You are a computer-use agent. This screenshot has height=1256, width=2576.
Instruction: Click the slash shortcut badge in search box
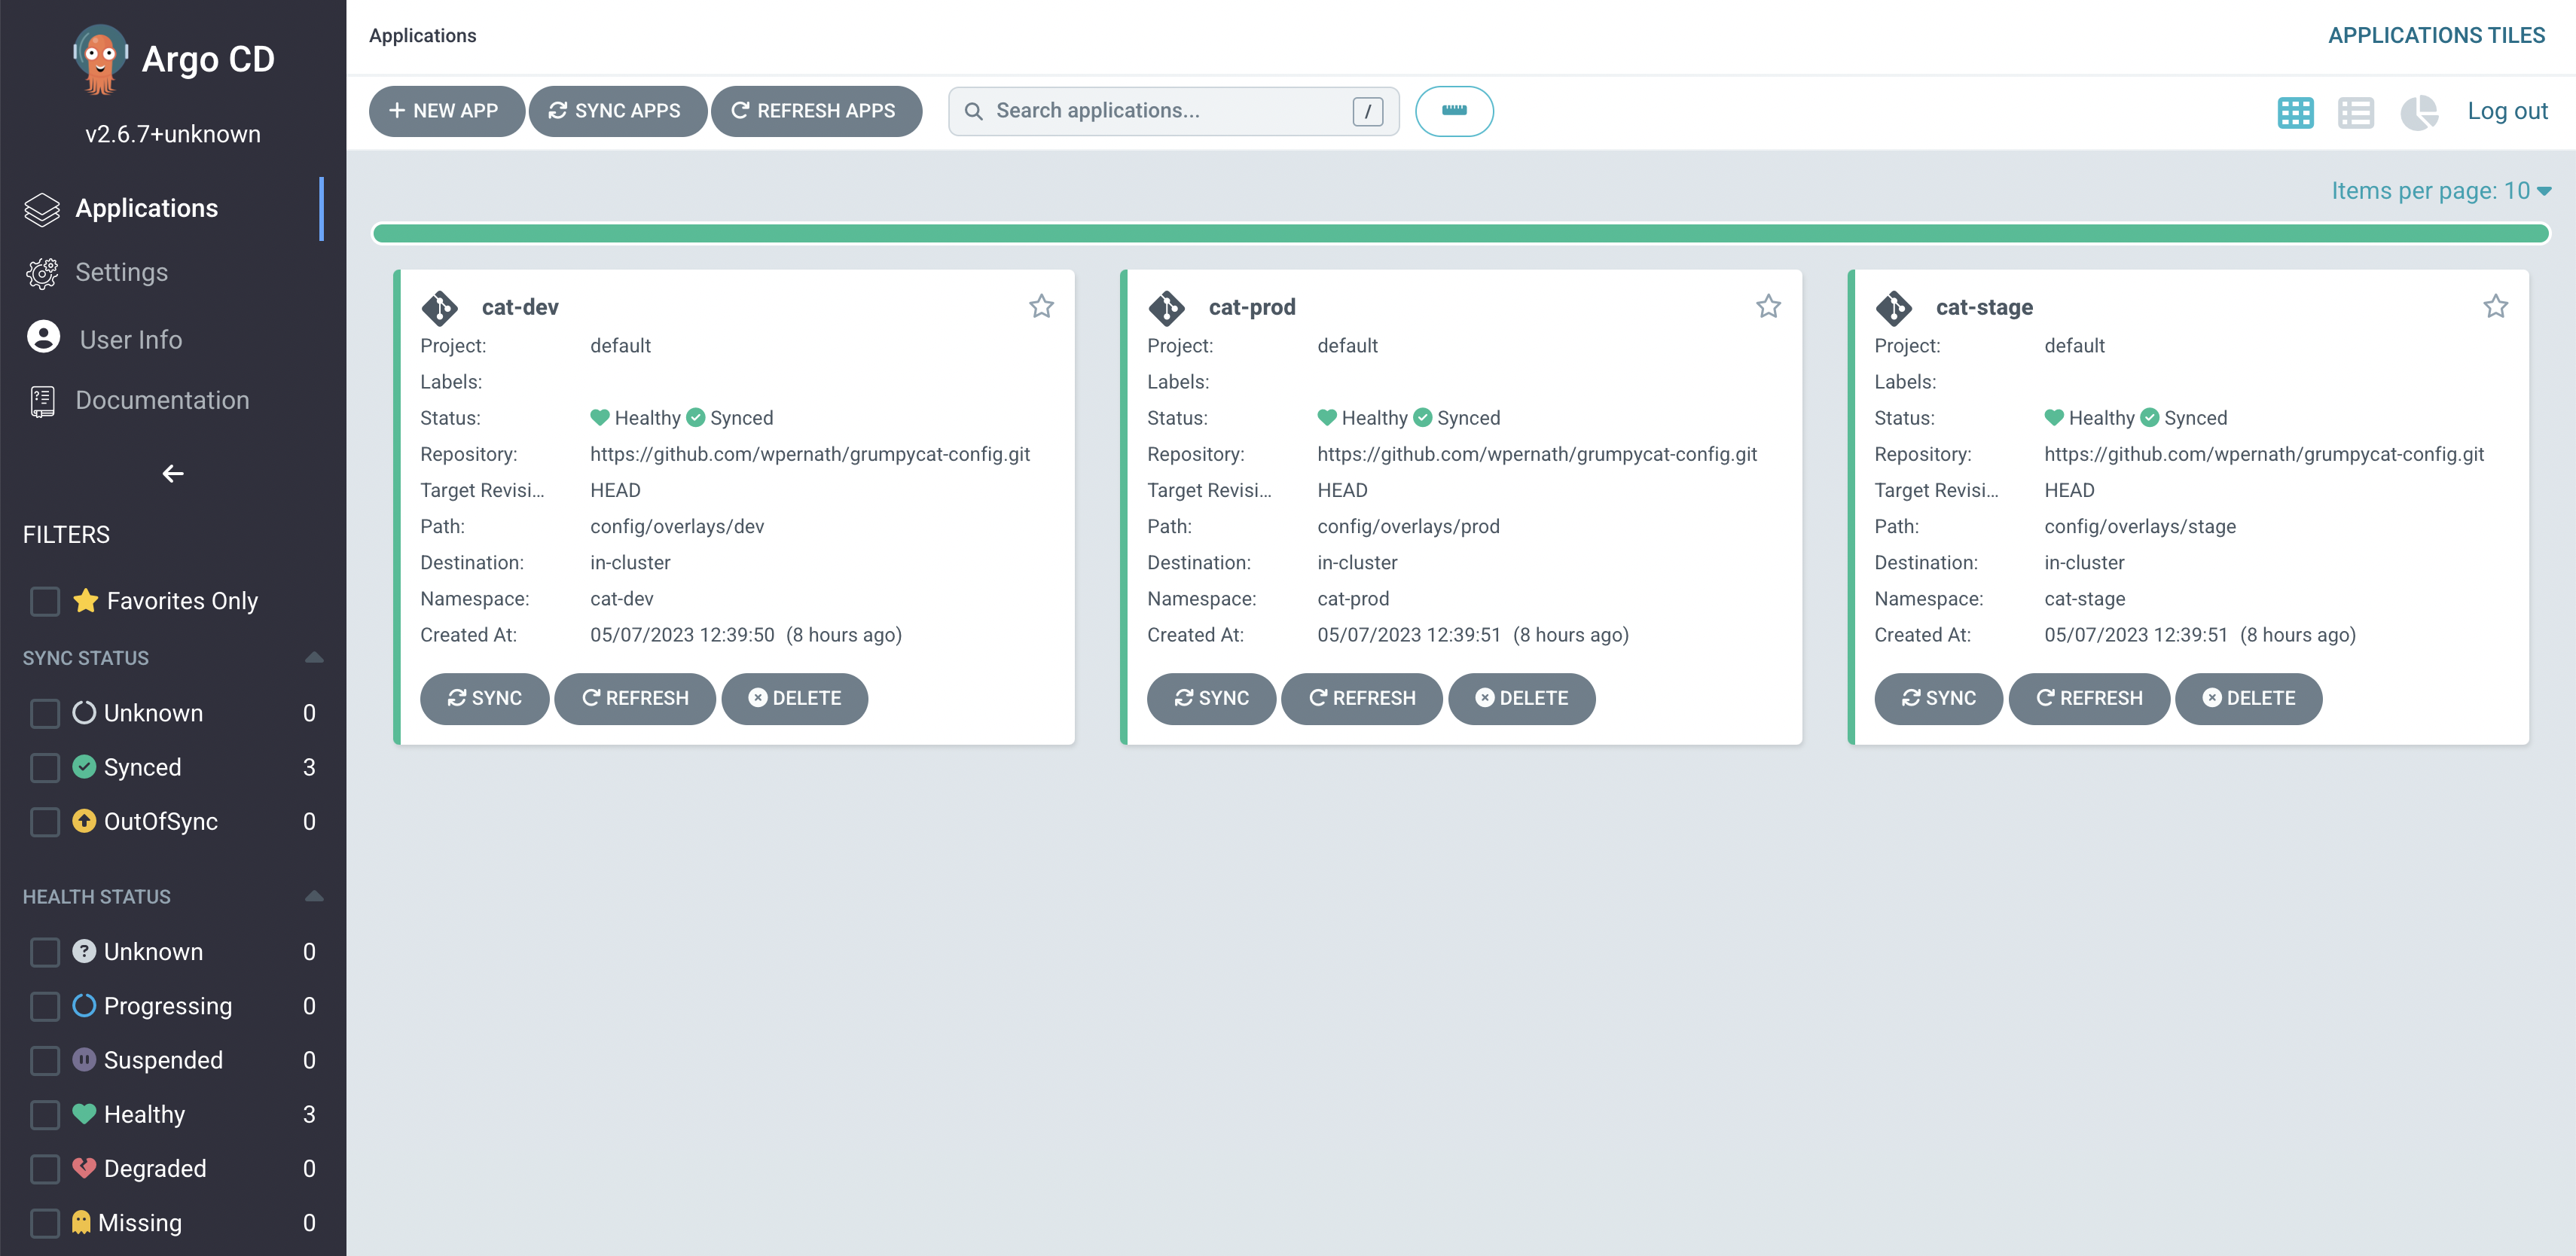pos(1367,111)
